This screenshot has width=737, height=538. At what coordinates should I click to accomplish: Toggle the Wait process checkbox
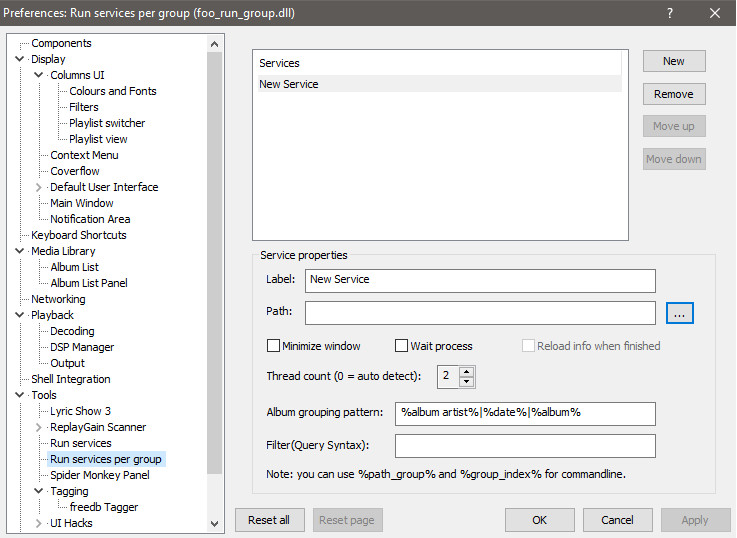[402, 346]
